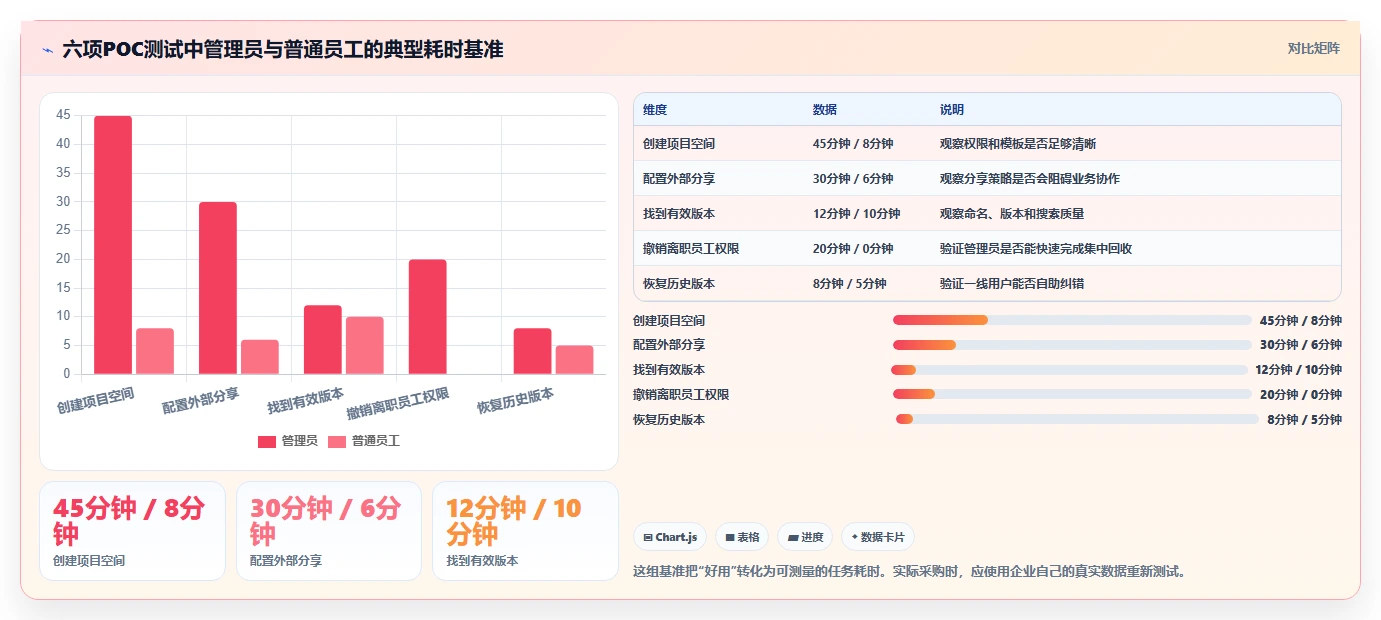Click the 恢复历史版本 label in the progress list
The height and width of the screenshot is (620, 1381).
[x=669, y=420]
